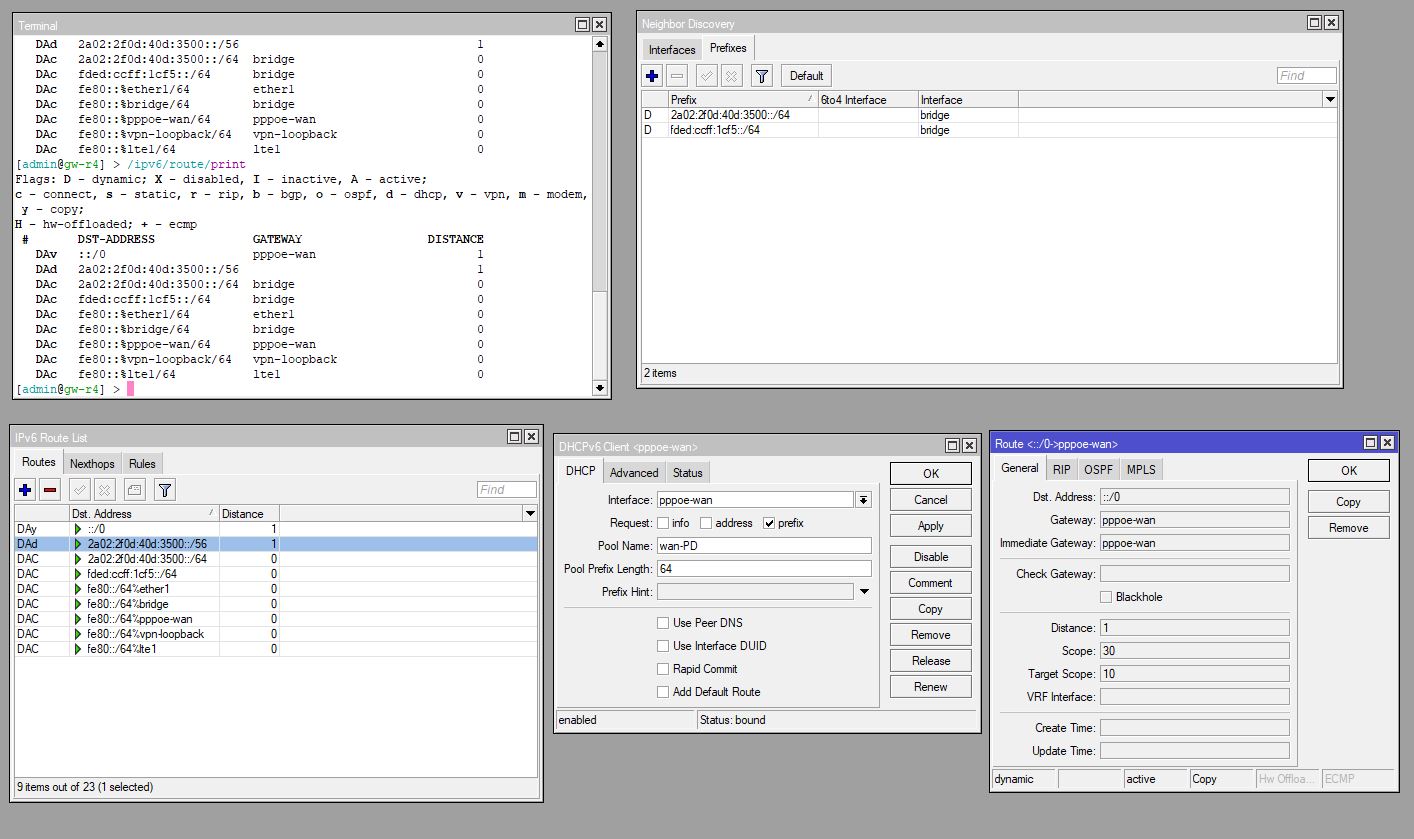Open the Interface dropdown in DHCPv6 Client
Viewport: 1414px width, 839px height.
[864, 500]
